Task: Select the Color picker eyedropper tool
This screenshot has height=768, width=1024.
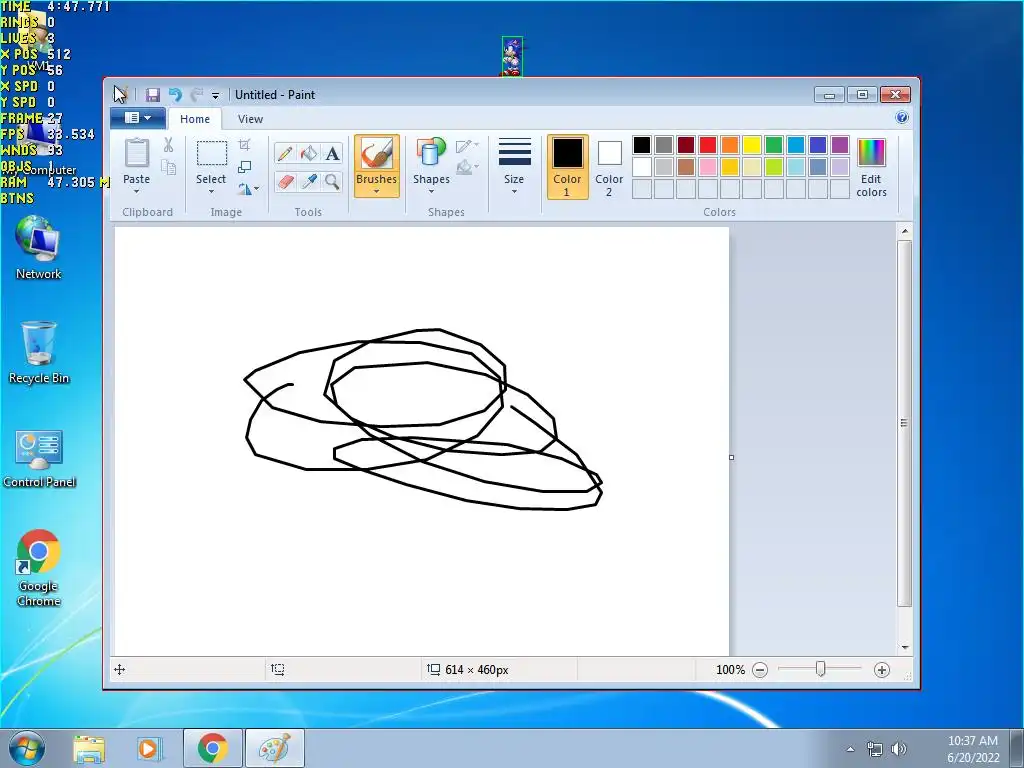Action: pos(308,181)
